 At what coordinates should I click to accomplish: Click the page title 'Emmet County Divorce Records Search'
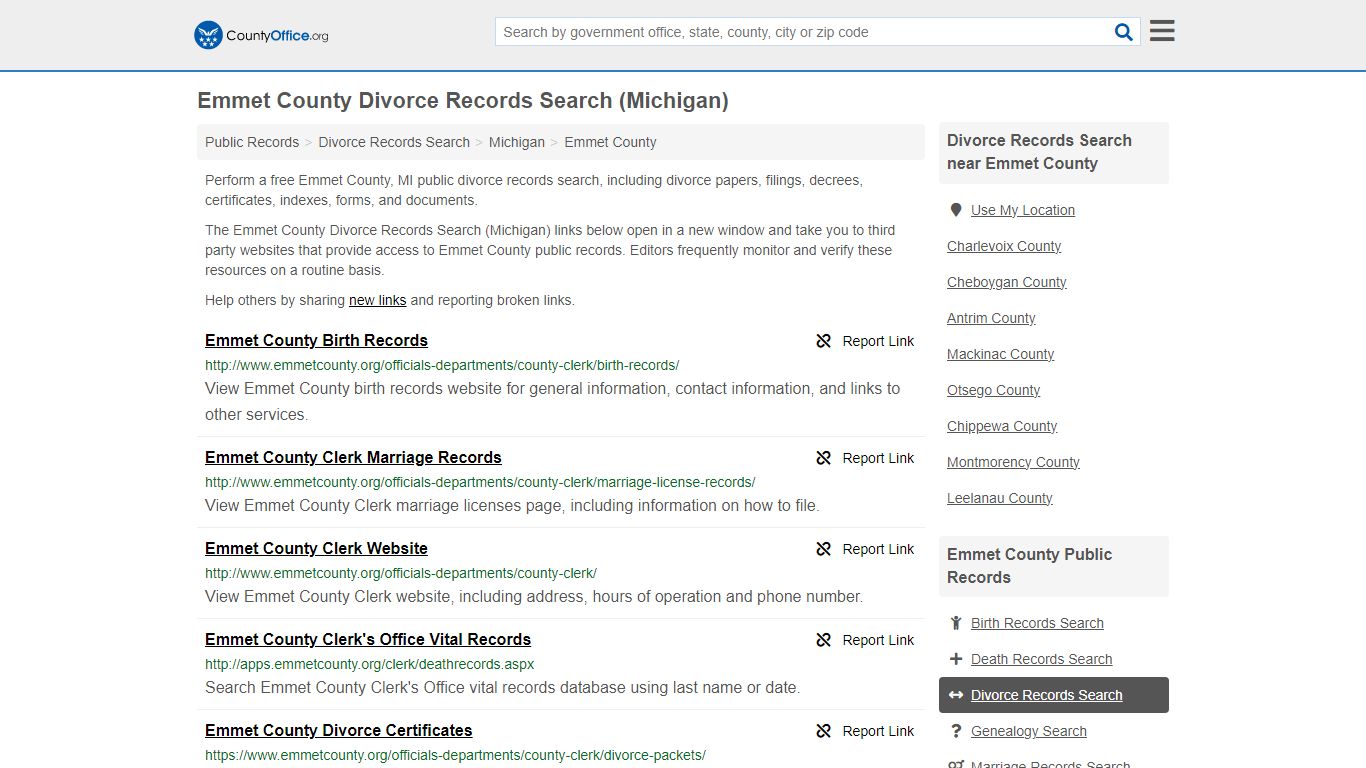point(463,101)
